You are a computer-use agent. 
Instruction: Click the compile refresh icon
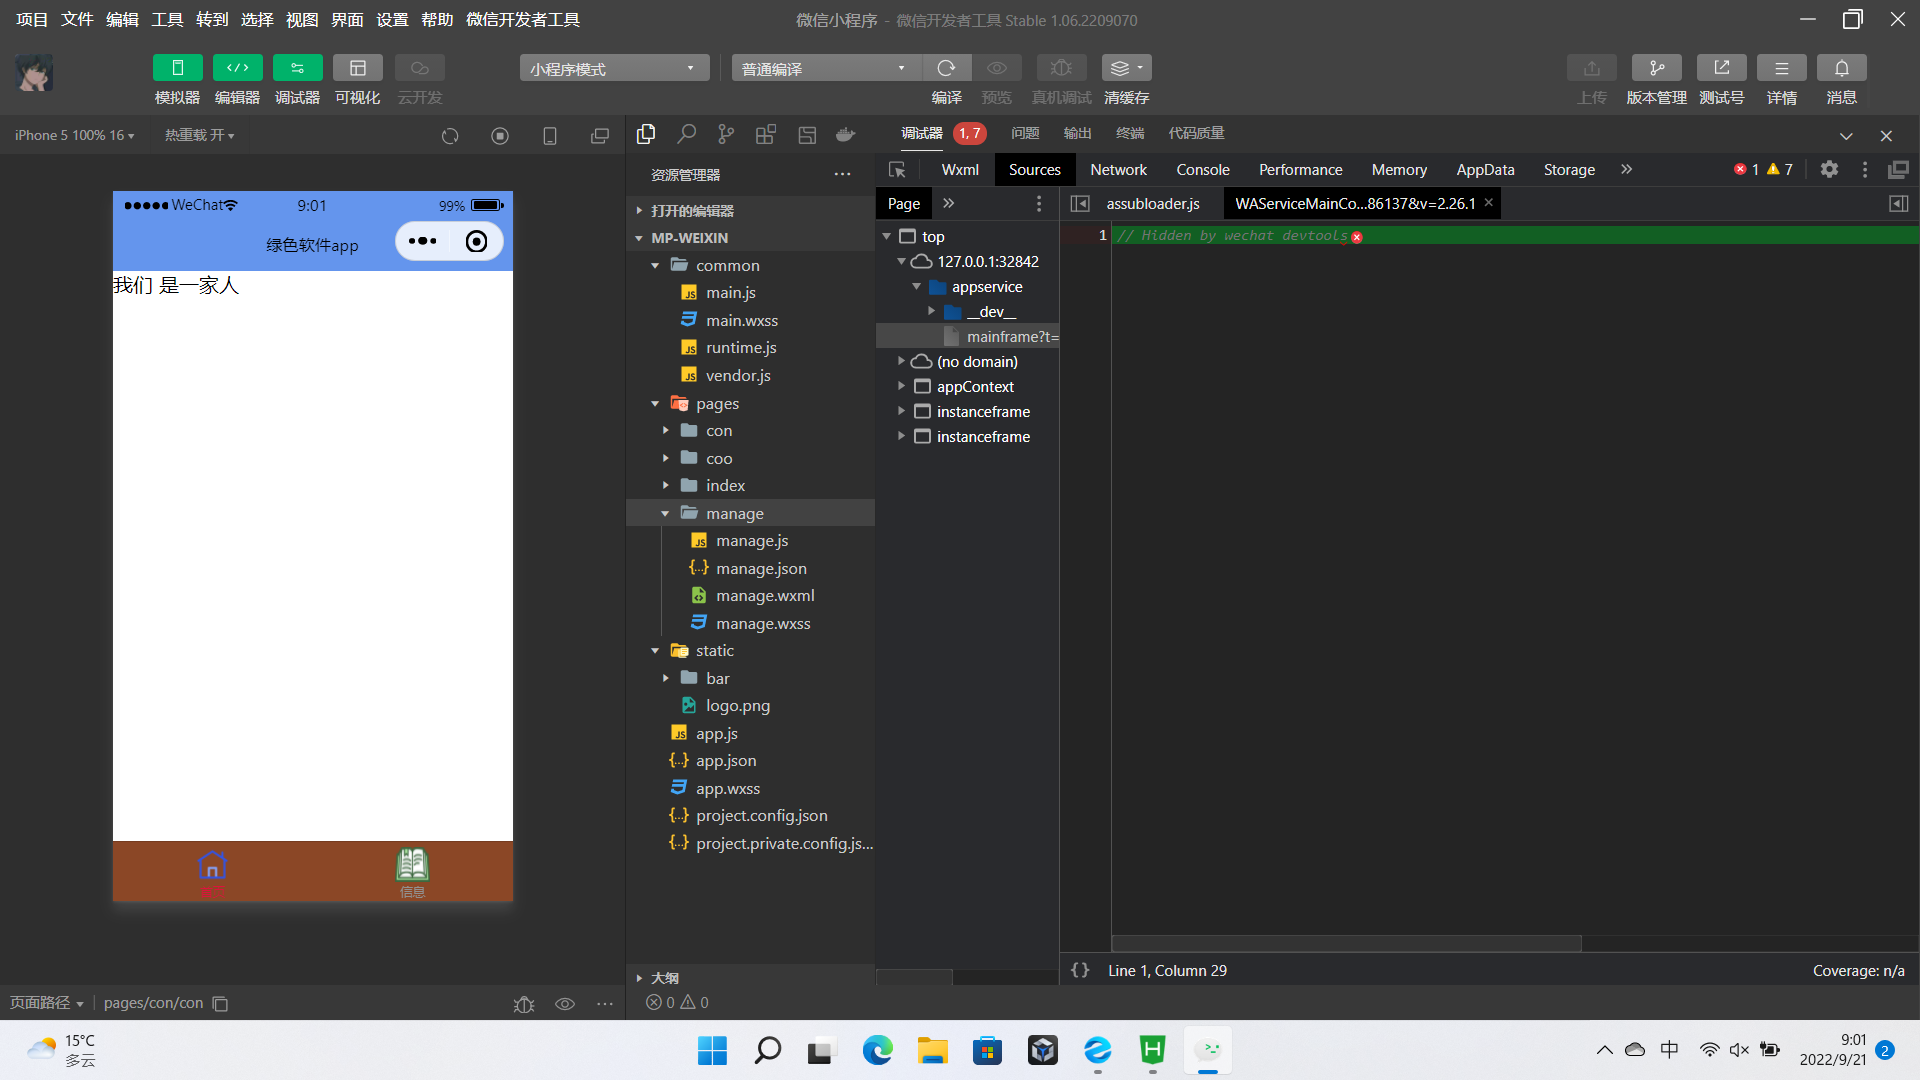(x=946, y=68)
